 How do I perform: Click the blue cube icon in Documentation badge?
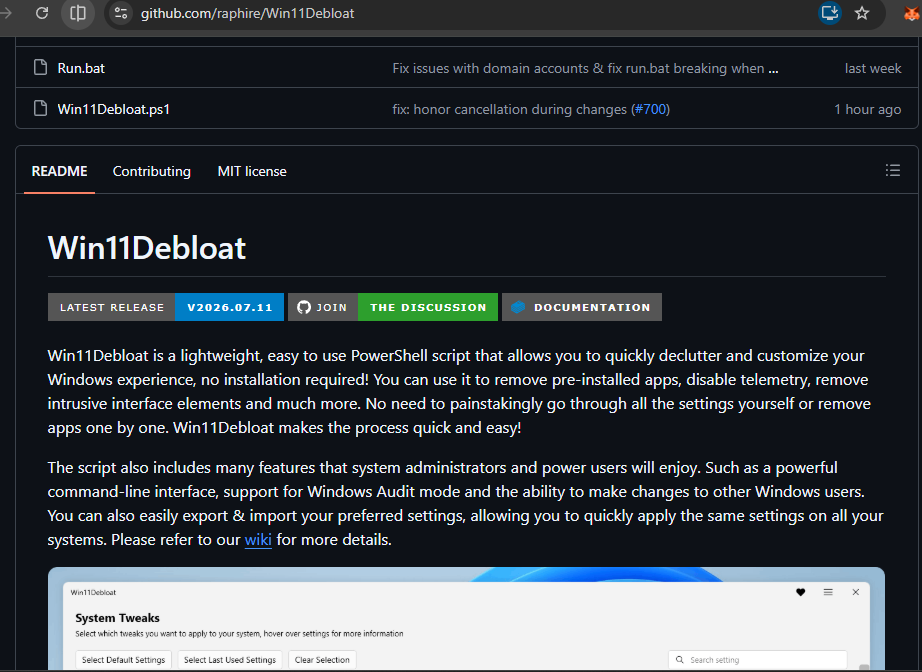pyautogui.click(x=518, y=307)
